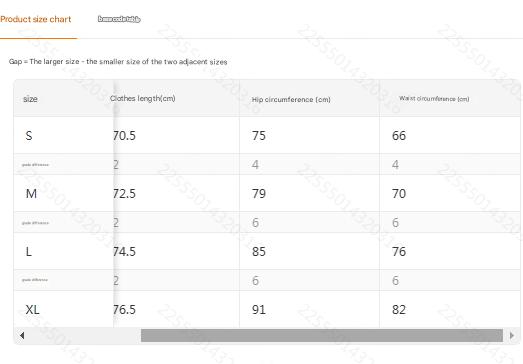Select the S size row label
523x364 pixels.
tap(29, 135)
